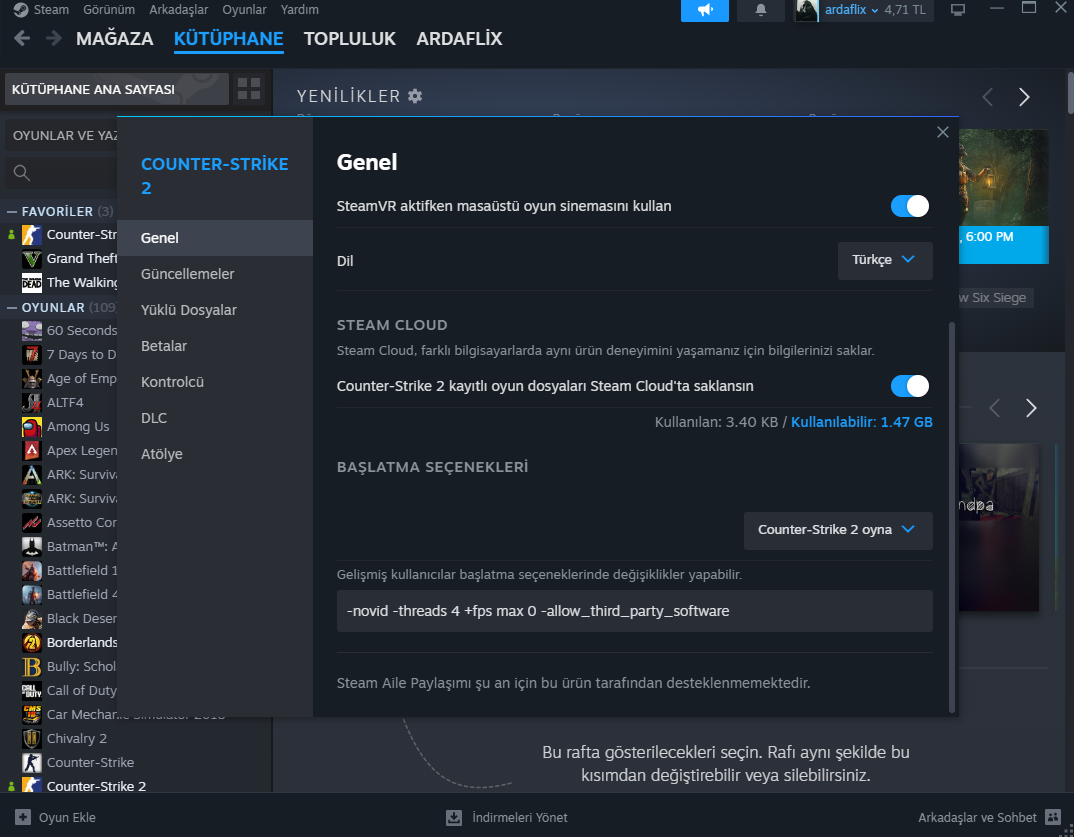Open the Arkadaşlar menu

click(179, 10)
